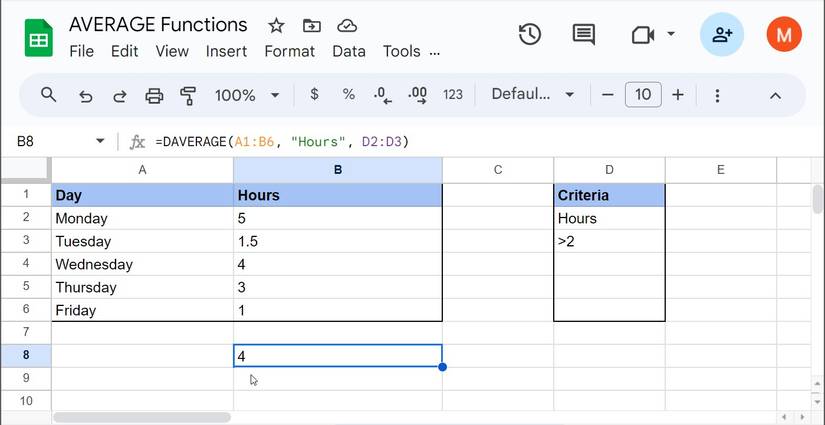Print the spreadsheet

(x=154, y=96)
